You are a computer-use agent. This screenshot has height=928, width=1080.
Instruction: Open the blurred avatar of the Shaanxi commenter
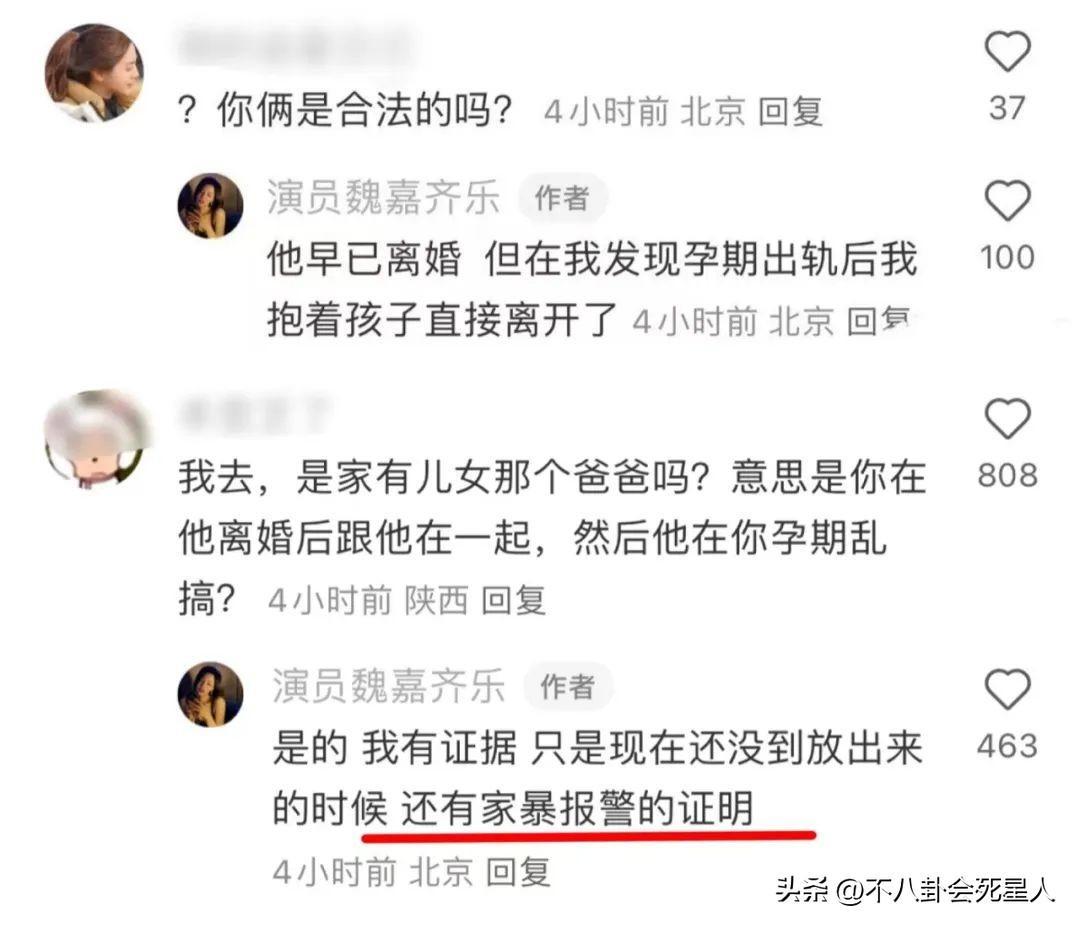(x=96, y=439)
